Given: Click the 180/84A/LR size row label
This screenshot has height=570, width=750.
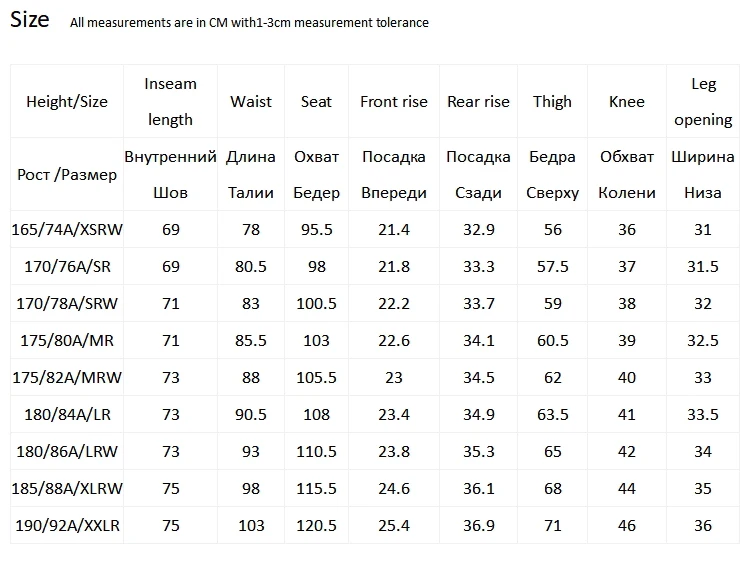Looking at the screenshot, I should (67, 415).
